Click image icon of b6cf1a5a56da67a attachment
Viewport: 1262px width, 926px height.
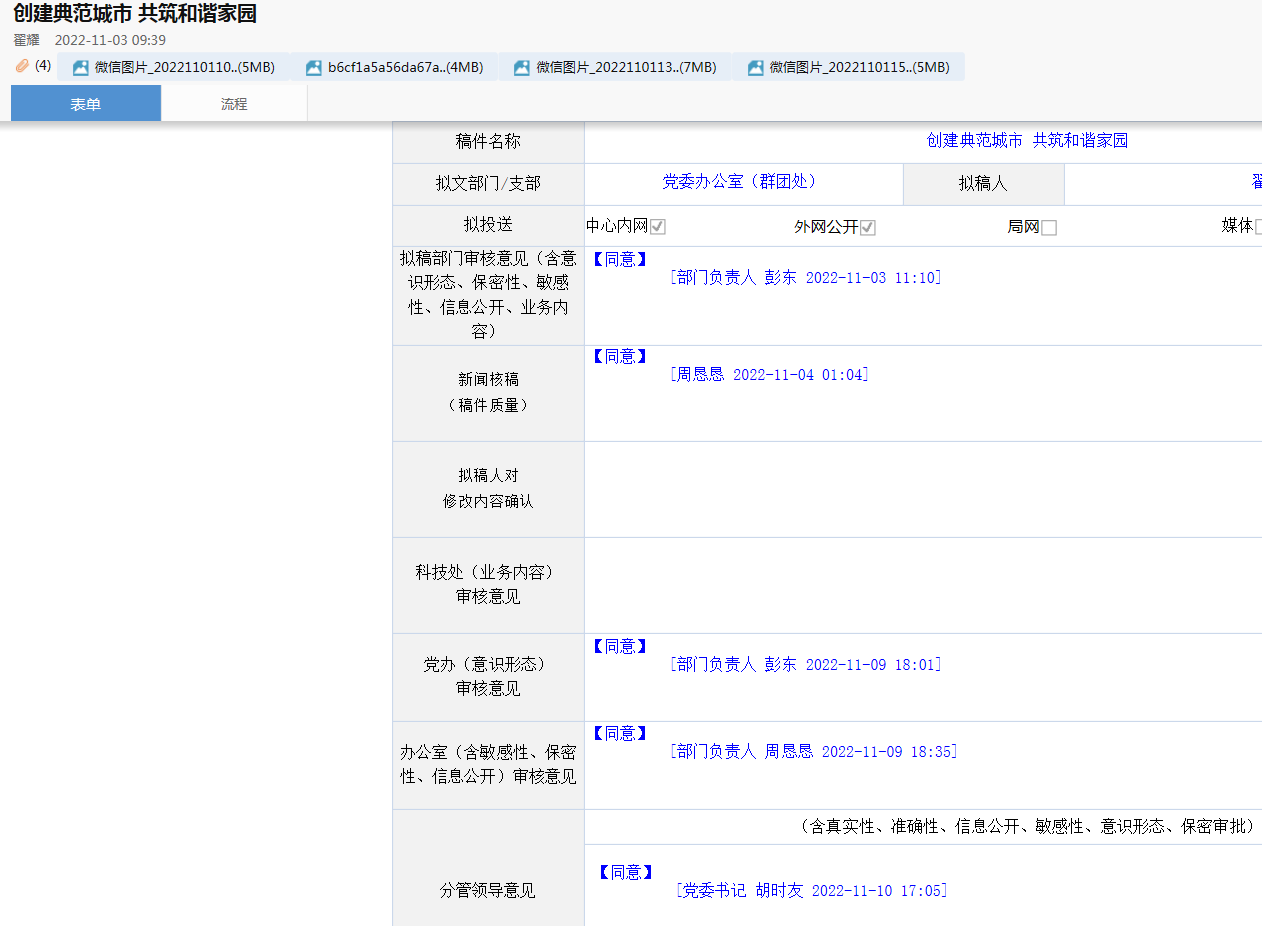[314, 68]
